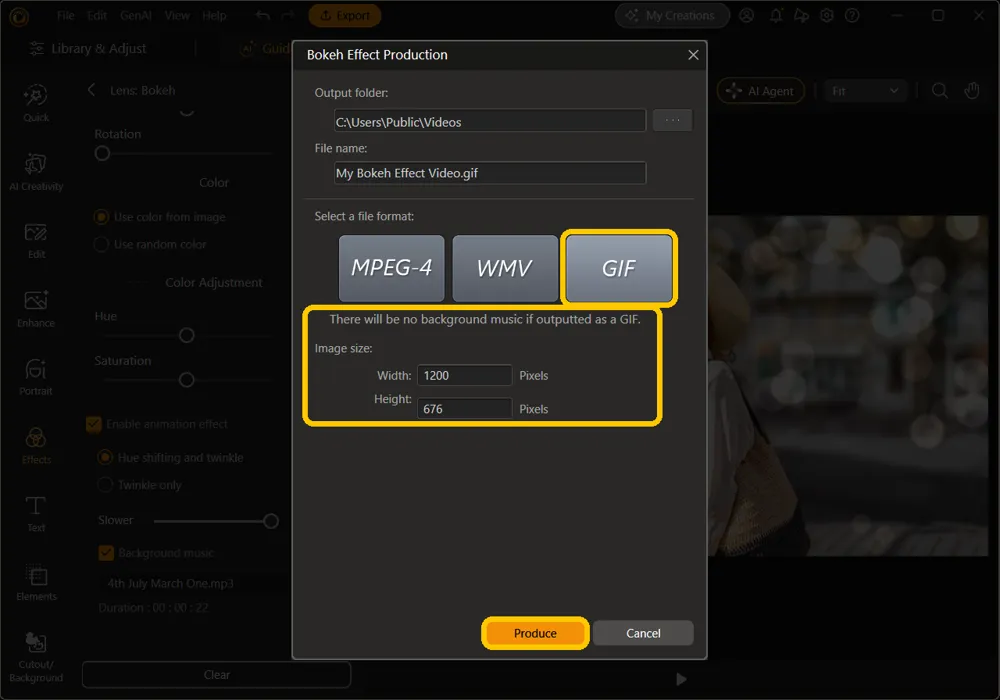Image resolution: width=1000 pixels, height=700 pixels.
Task: Play the animation preview
Action: click(681, 679)
